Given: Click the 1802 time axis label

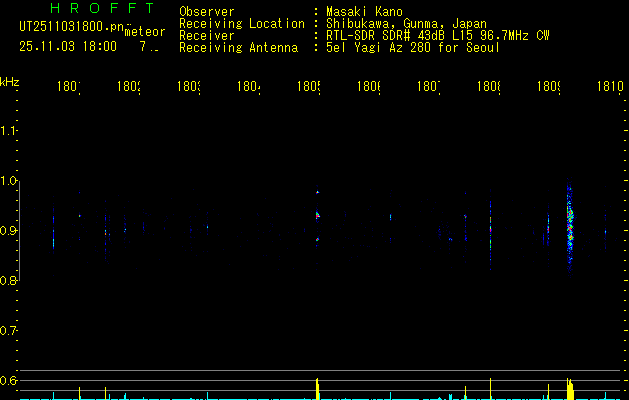Looking at the screenshot, I should pyautogui.click(x=129, y=87).
